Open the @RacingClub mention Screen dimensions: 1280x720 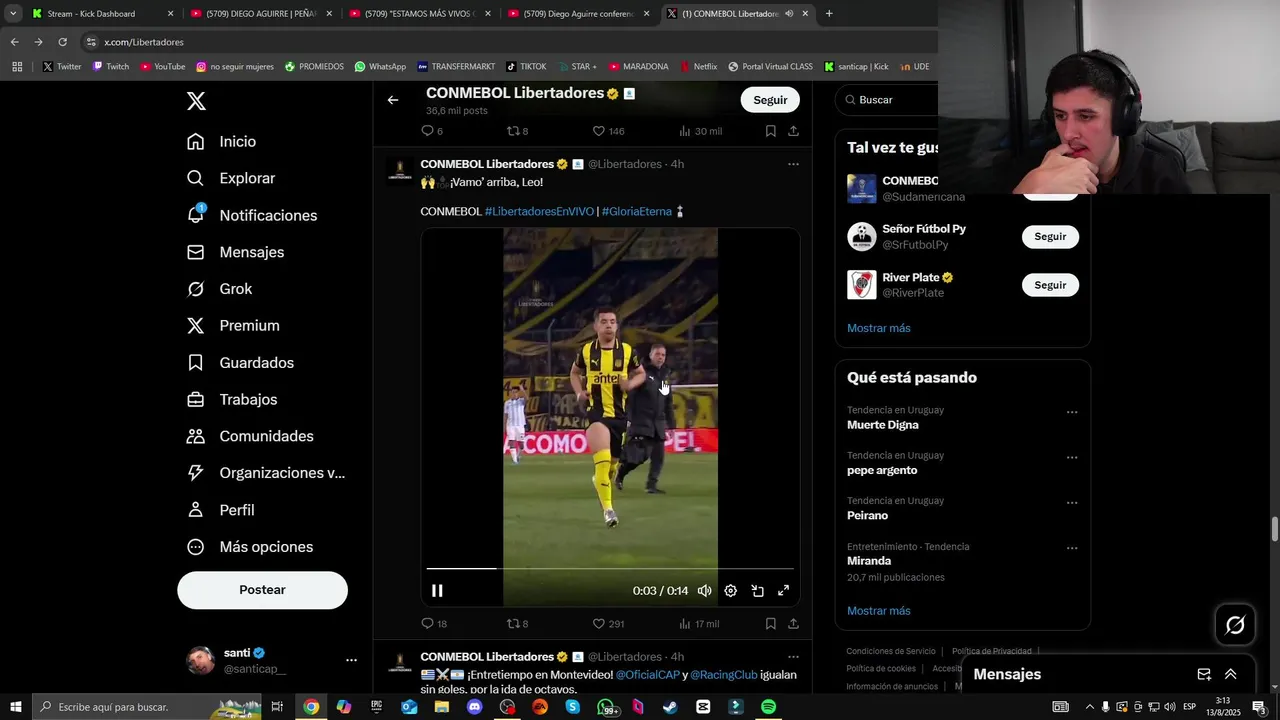pos(724,675)
